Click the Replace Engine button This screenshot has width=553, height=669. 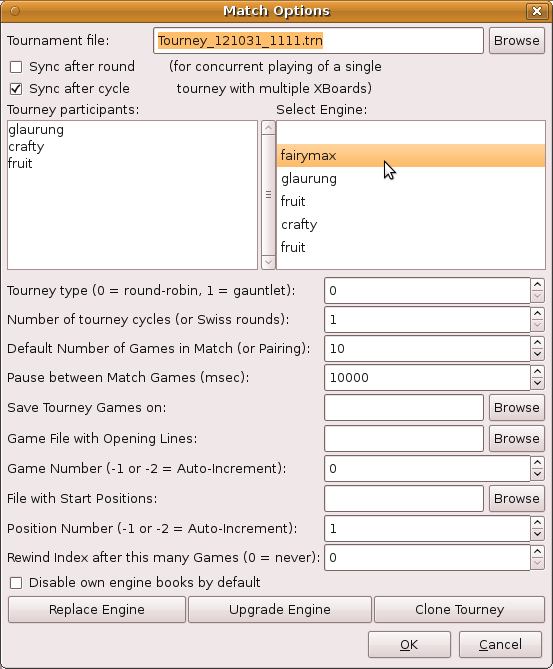(97, 609)
